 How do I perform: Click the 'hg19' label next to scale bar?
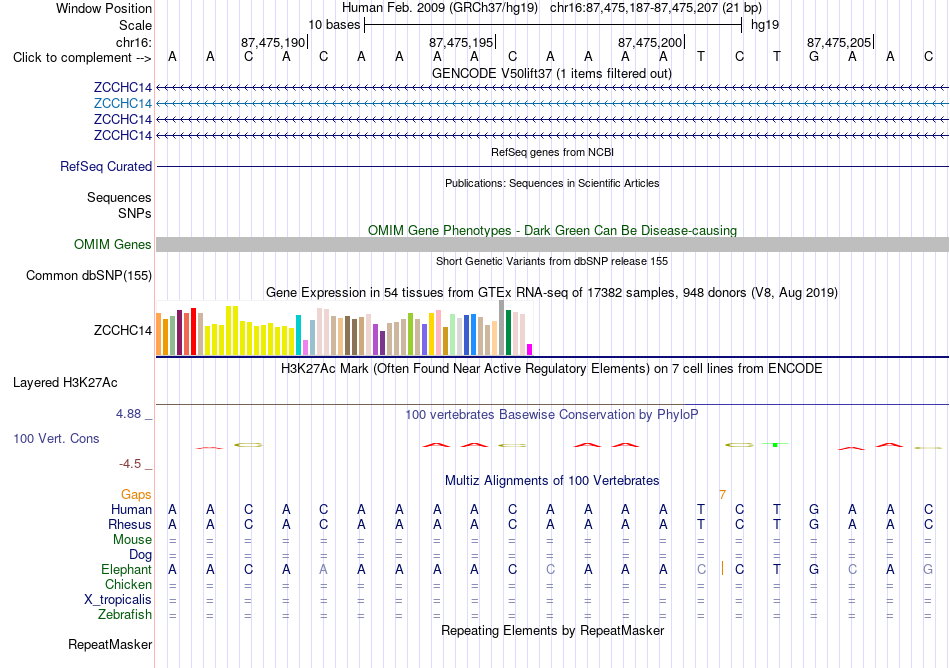[x=765, y=25]
